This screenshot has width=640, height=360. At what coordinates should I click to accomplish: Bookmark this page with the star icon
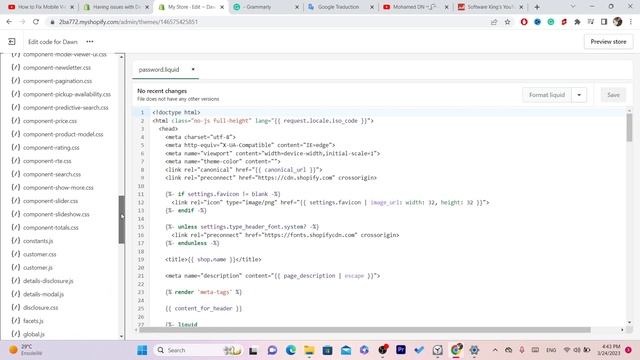coord(507,22)
